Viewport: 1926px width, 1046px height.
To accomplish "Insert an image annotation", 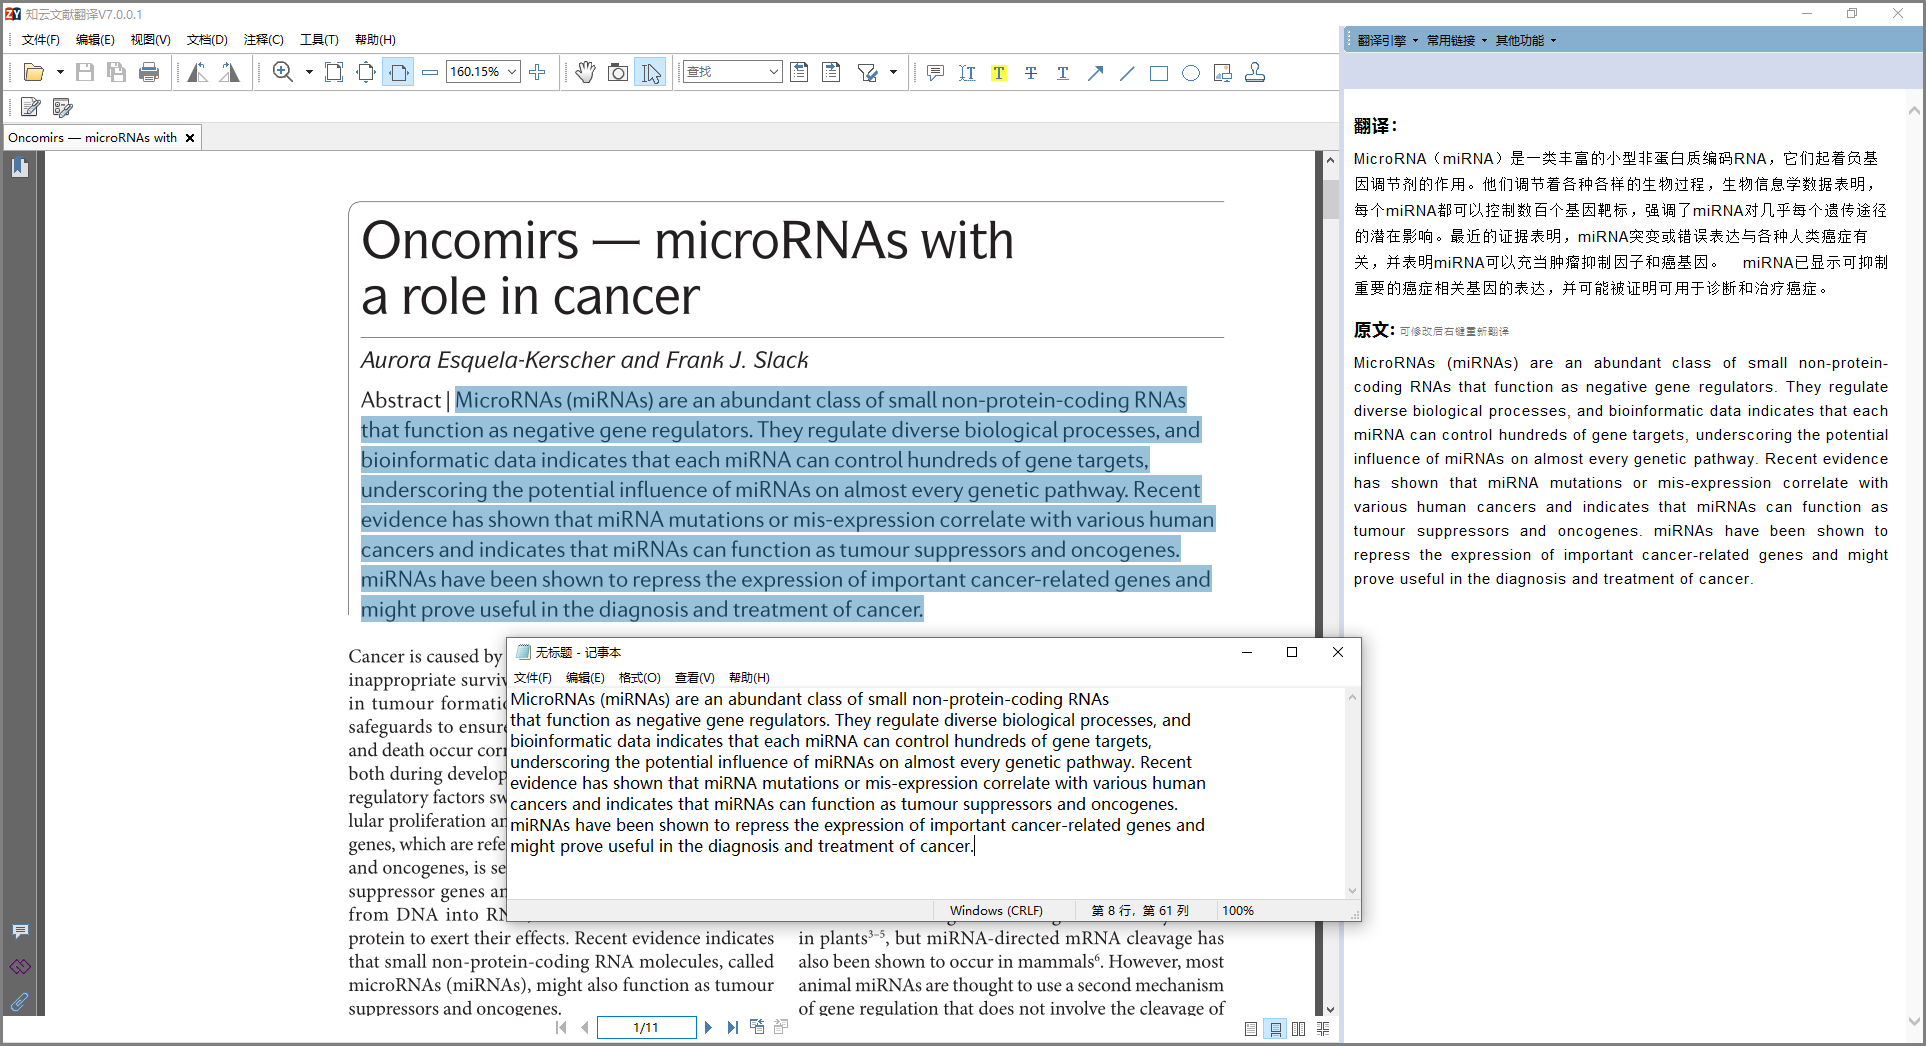I will click(x=1223, y=72).
